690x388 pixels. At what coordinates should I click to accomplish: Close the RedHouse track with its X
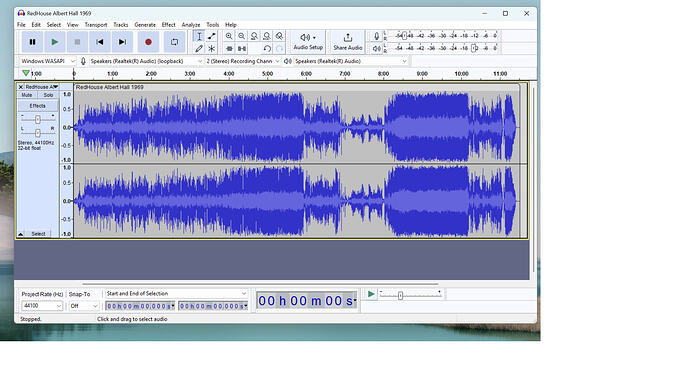(21, 87)
